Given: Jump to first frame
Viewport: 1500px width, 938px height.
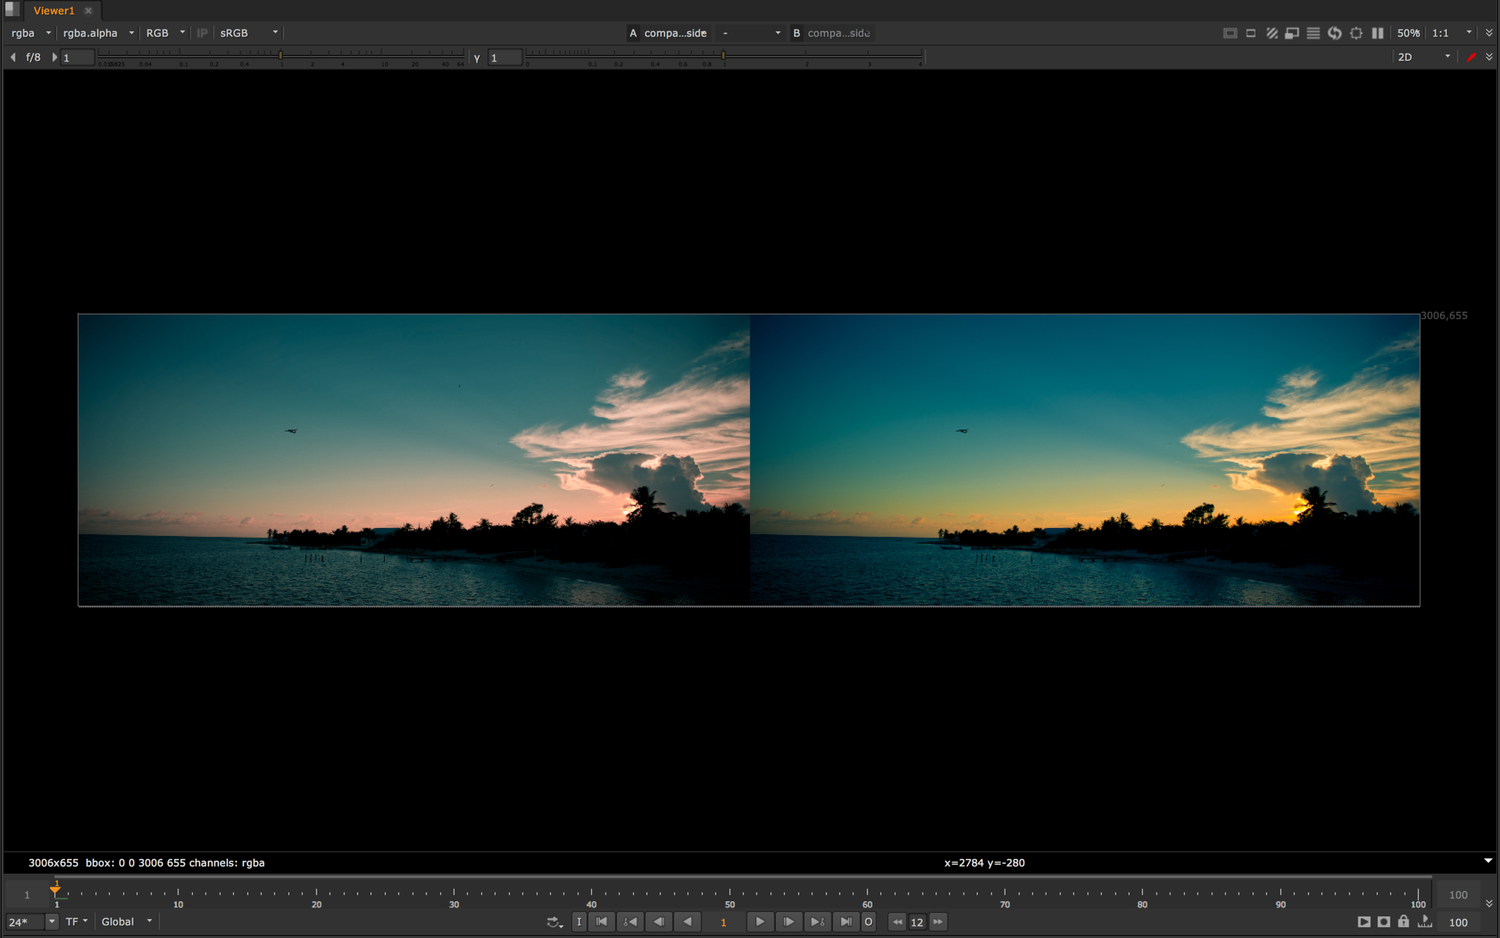Looking at the screenshot, I should (601, 922).
